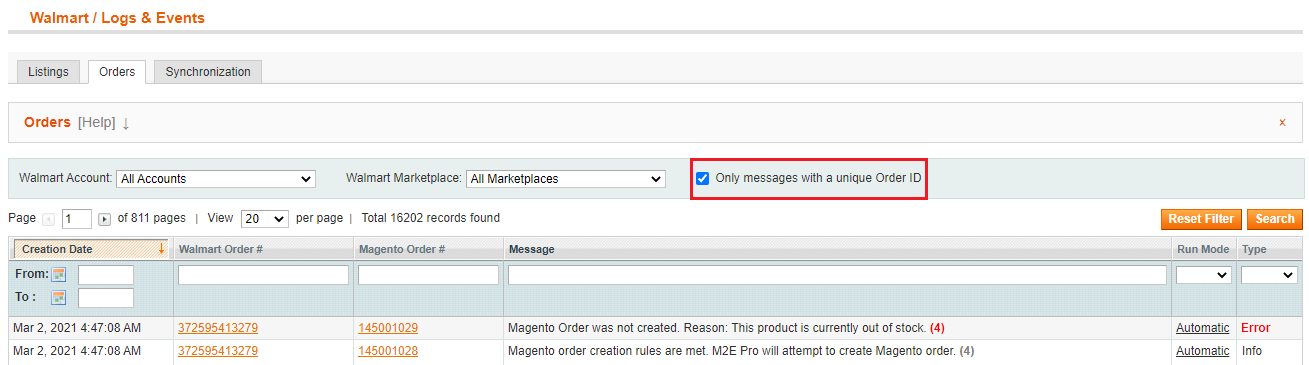Click the Search button

(x=1275, y=219)
